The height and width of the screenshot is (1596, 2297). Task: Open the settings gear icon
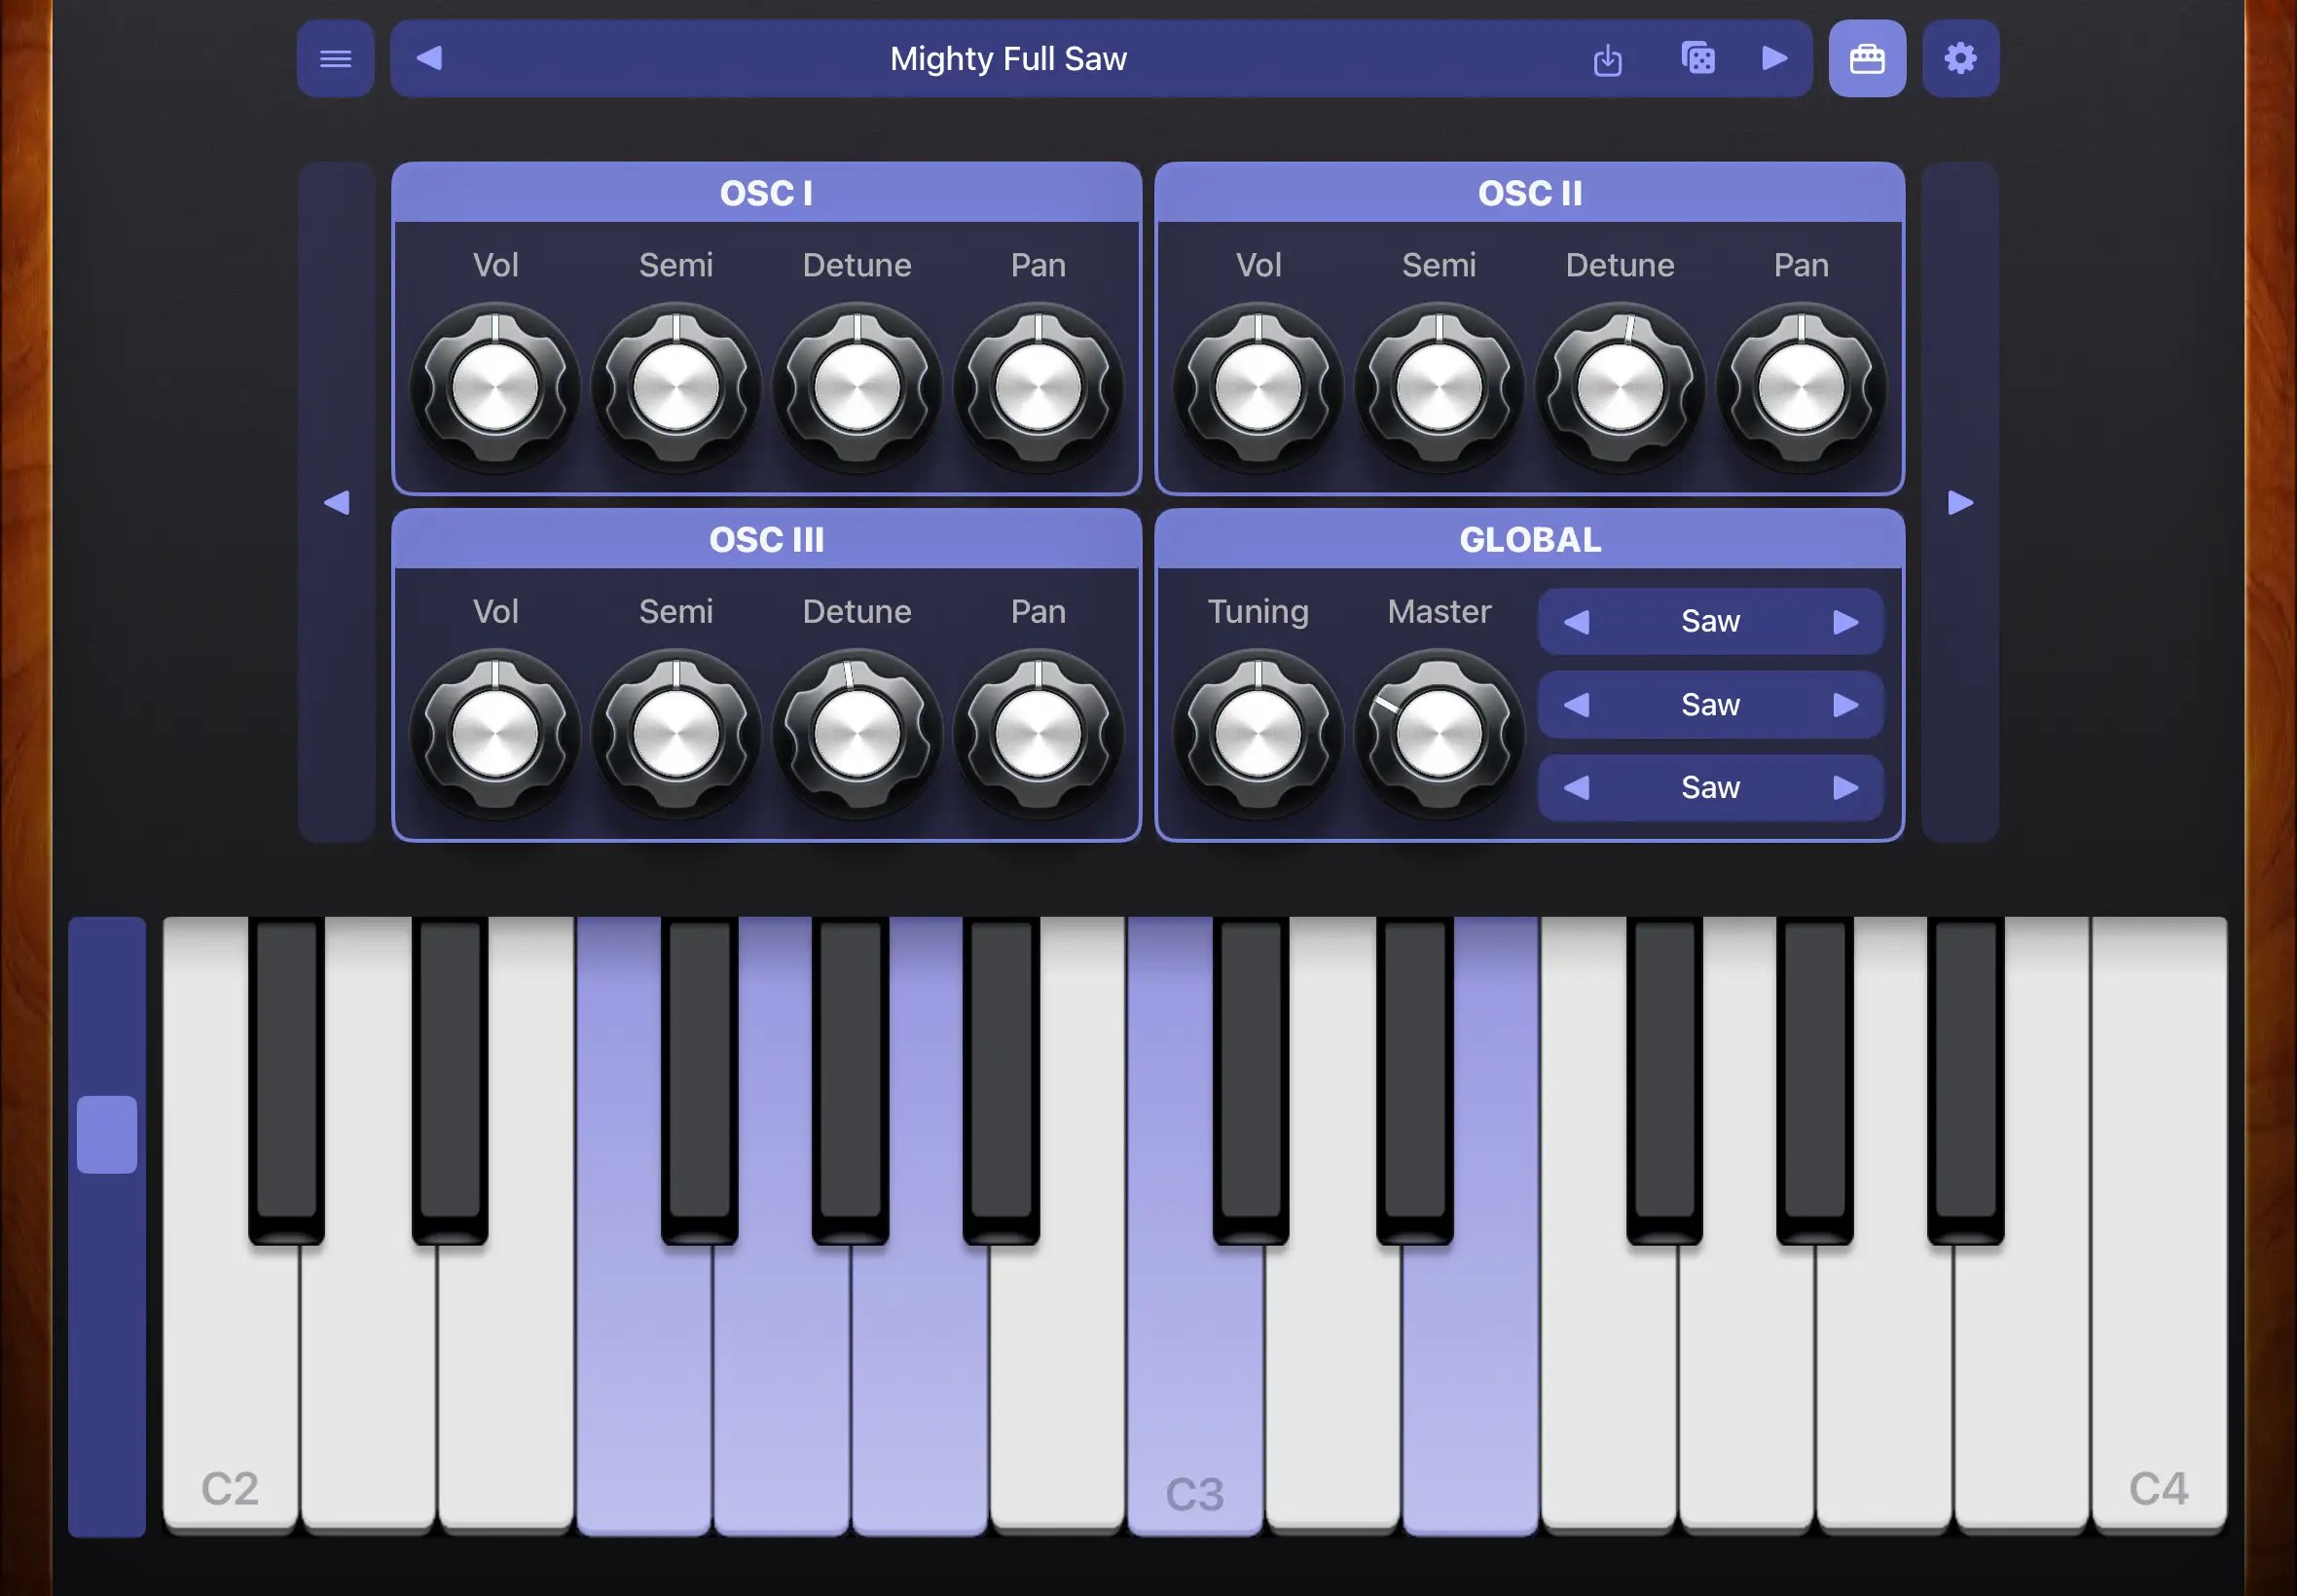(x=1960, y=59)
